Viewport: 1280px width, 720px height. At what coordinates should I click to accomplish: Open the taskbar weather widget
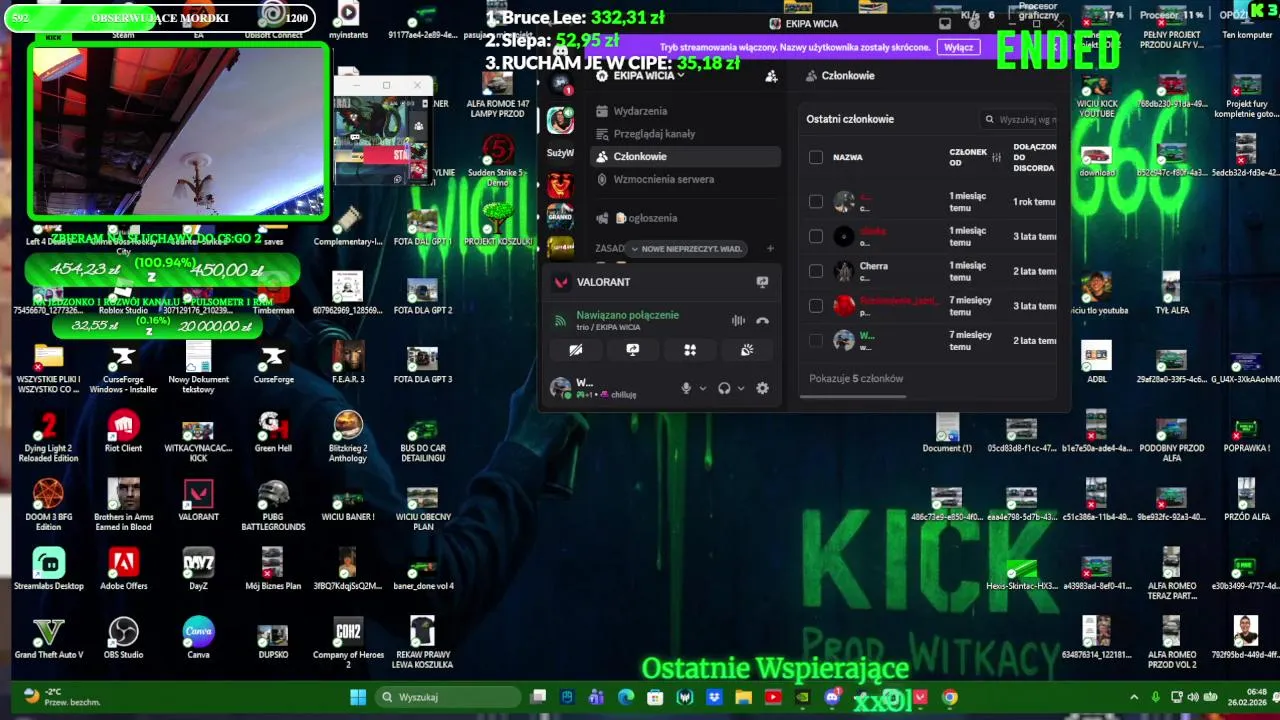point(62,697)
